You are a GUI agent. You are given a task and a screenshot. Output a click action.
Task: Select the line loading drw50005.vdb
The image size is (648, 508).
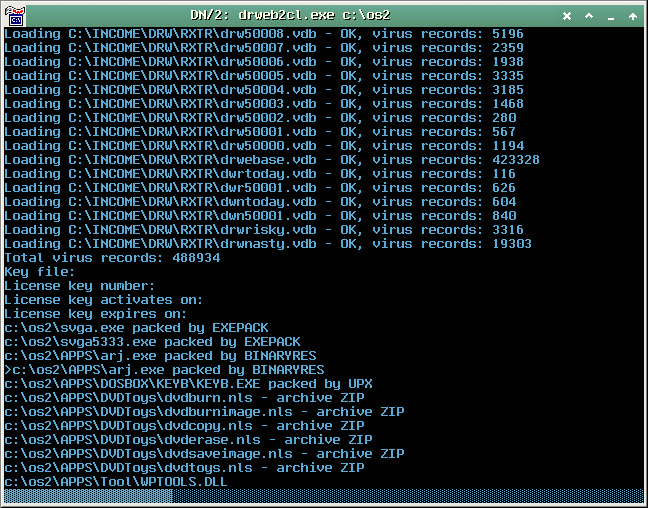tap(264, 76)
